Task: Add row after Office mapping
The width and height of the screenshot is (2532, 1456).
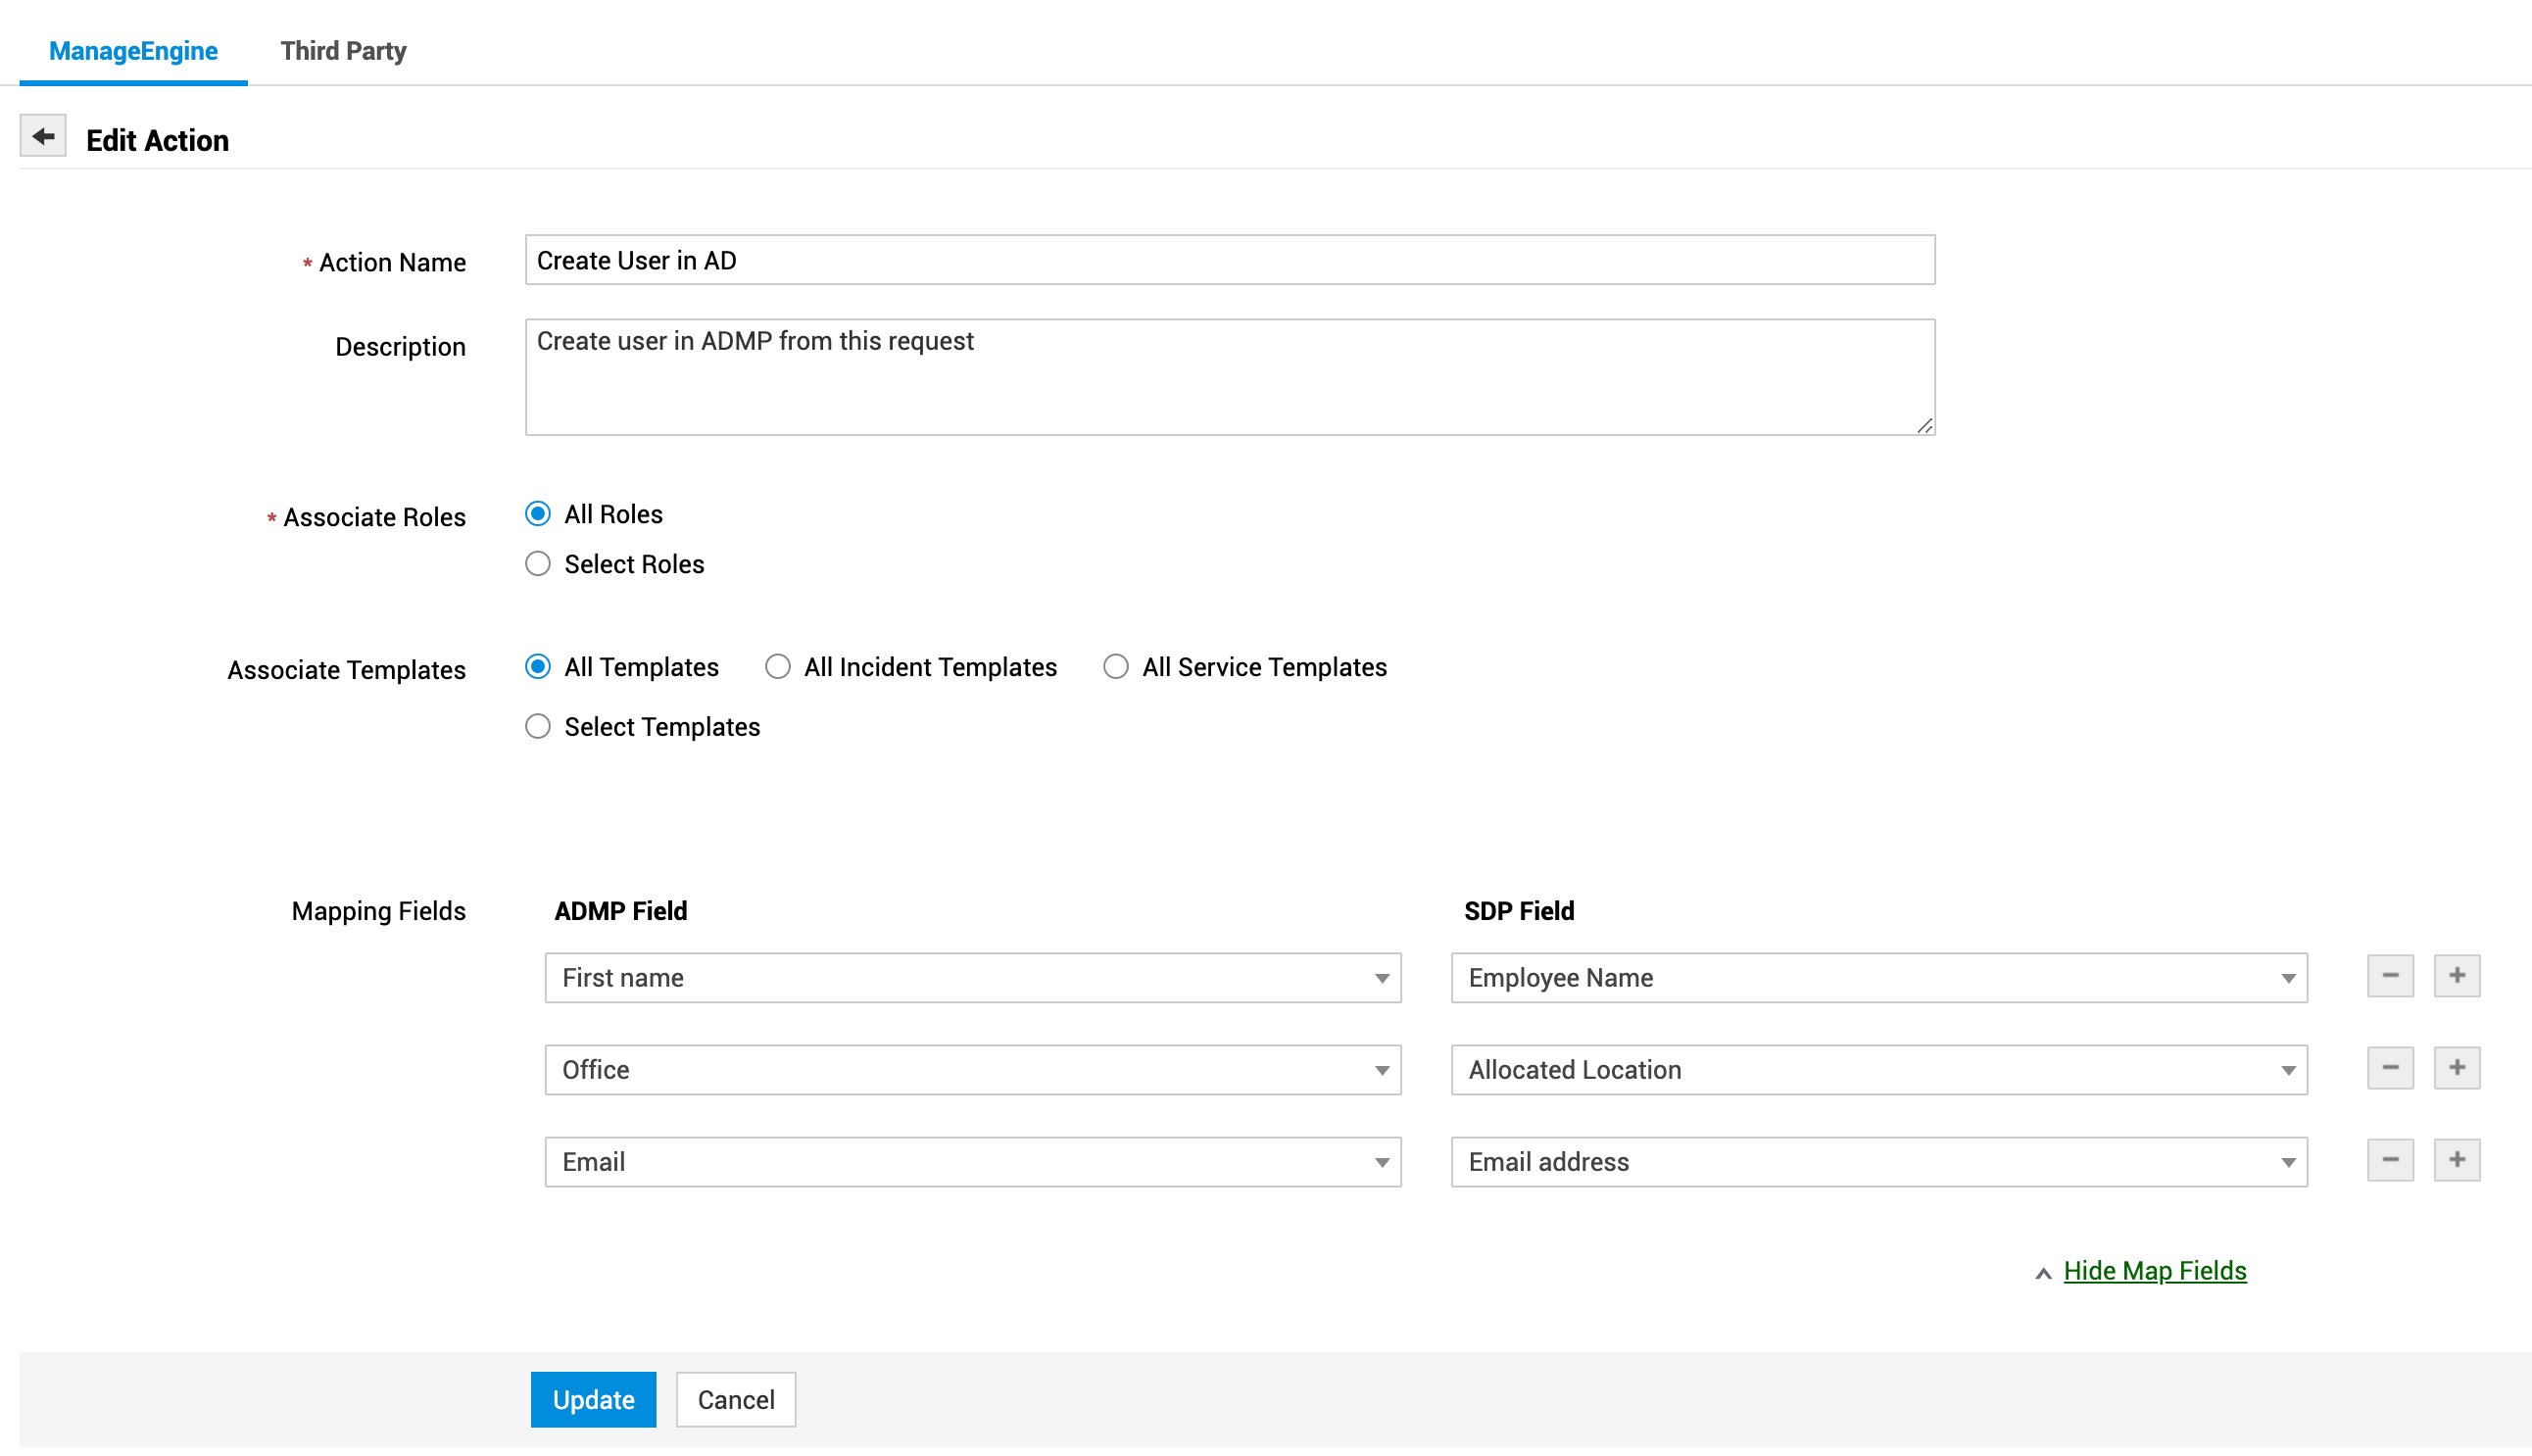Action: [x=2455, y=1068]
